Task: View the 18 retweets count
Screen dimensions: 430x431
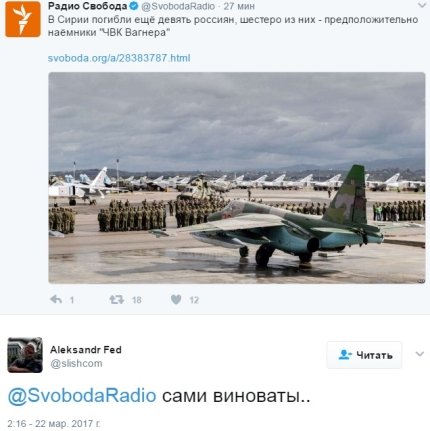Action: [137, 300]
